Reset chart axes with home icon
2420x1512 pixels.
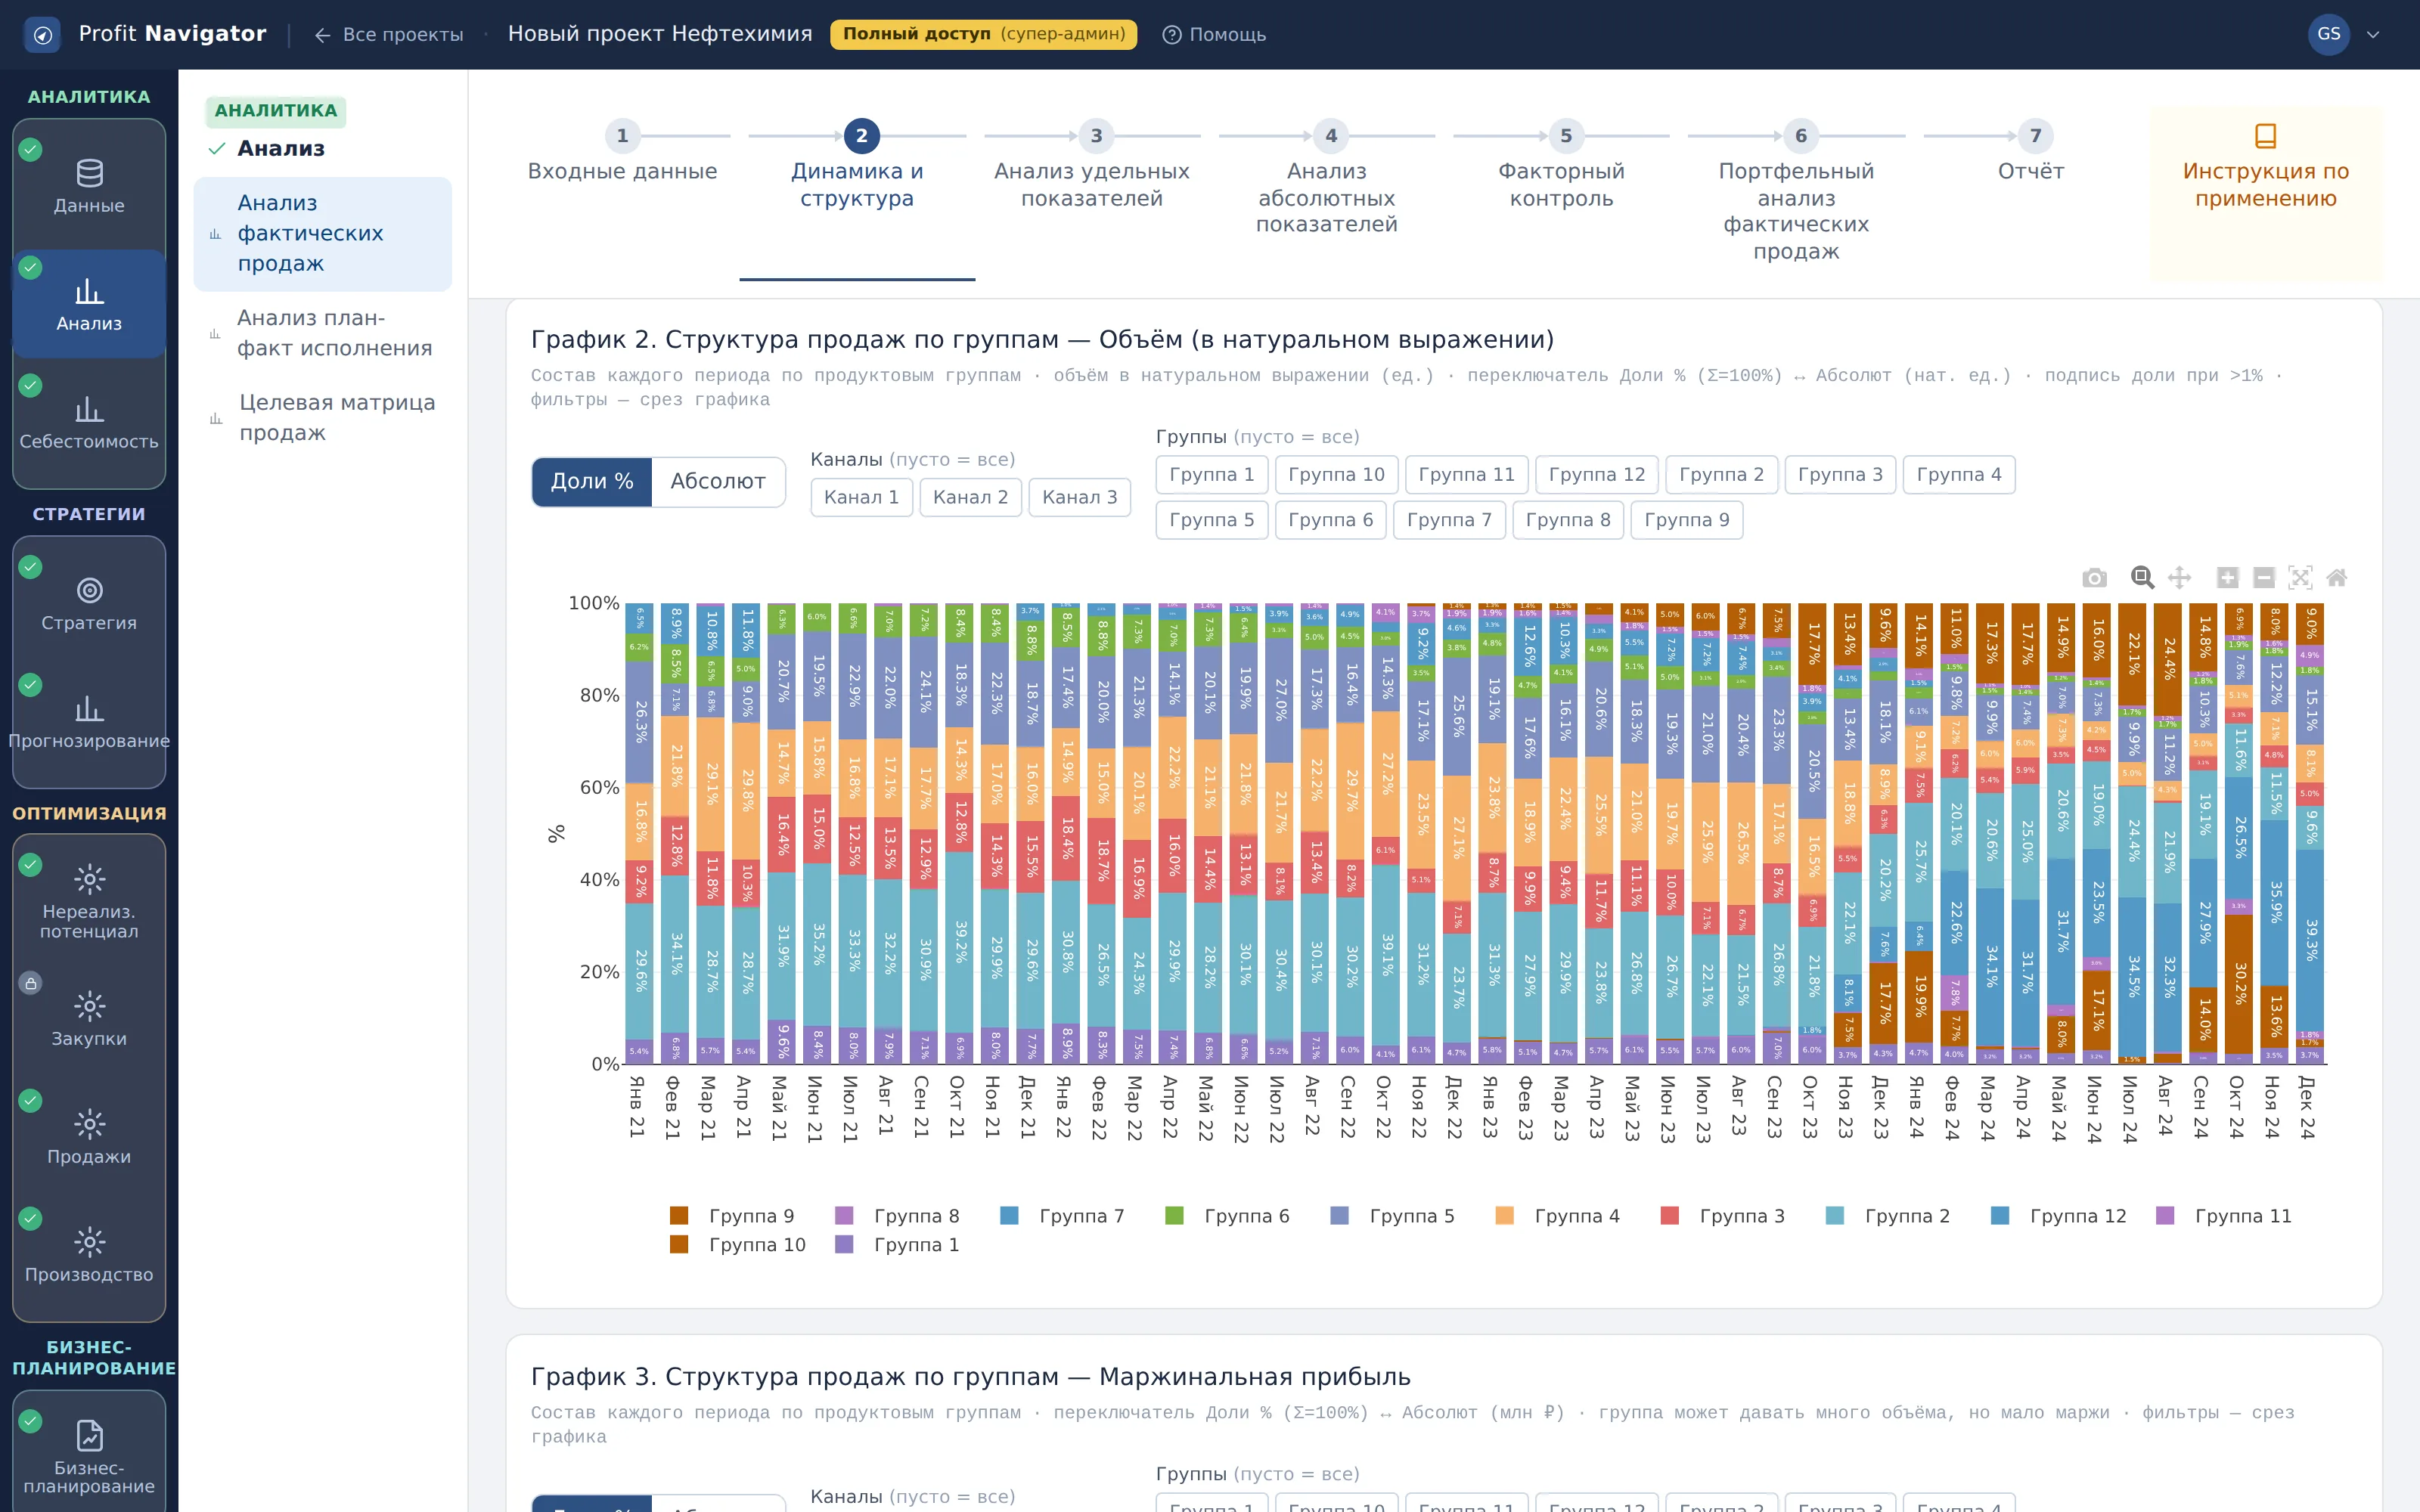click(x=2337, y=578)
